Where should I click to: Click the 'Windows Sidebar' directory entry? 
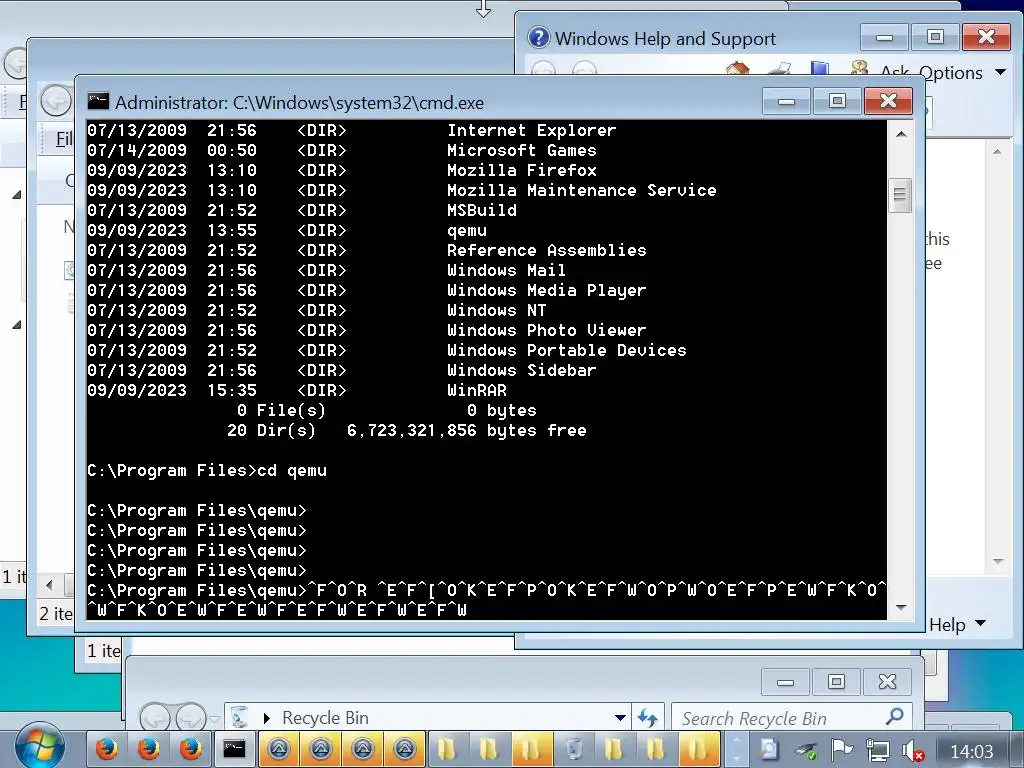pyautogui.click(x=521, y=370)
